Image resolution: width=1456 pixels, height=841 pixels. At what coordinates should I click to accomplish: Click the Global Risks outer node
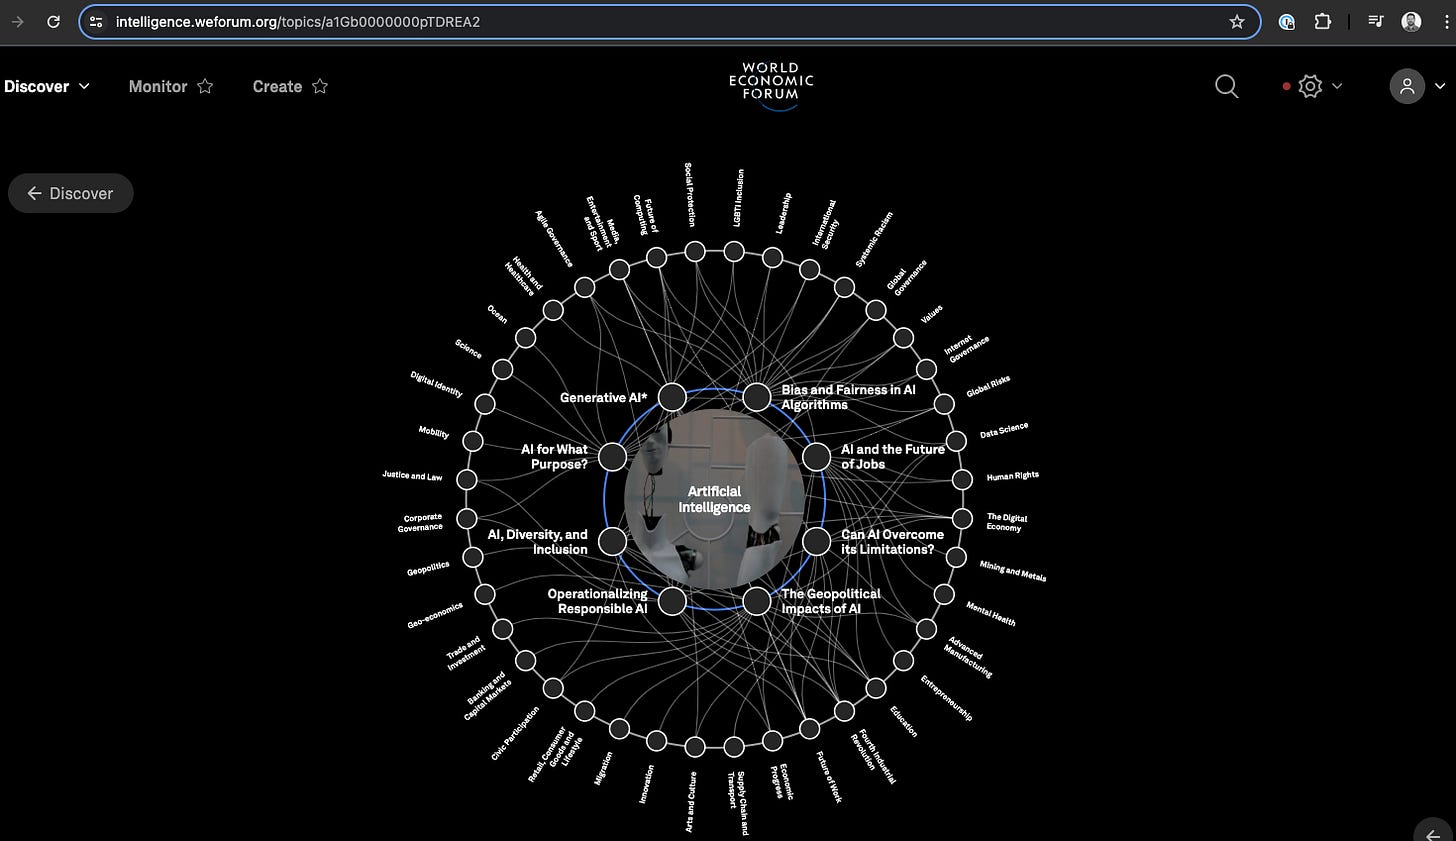944,404
